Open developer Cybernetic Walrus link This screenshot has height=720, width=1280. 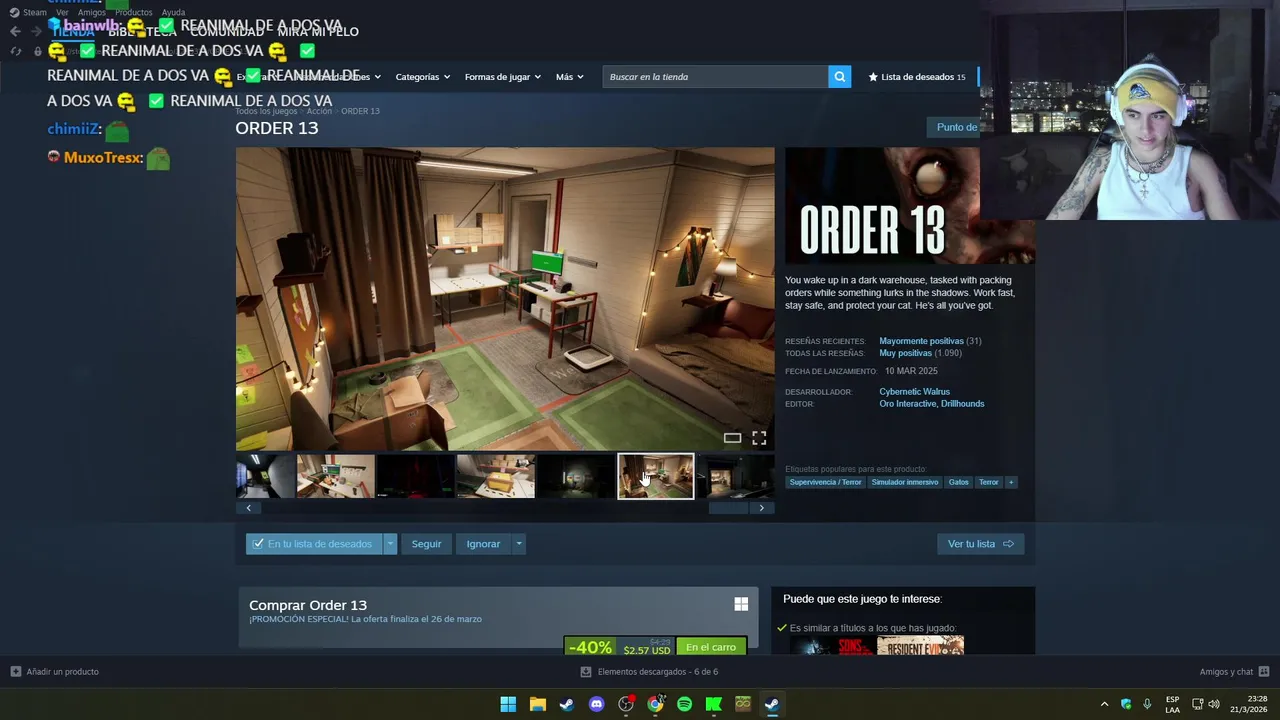(914, 392)
